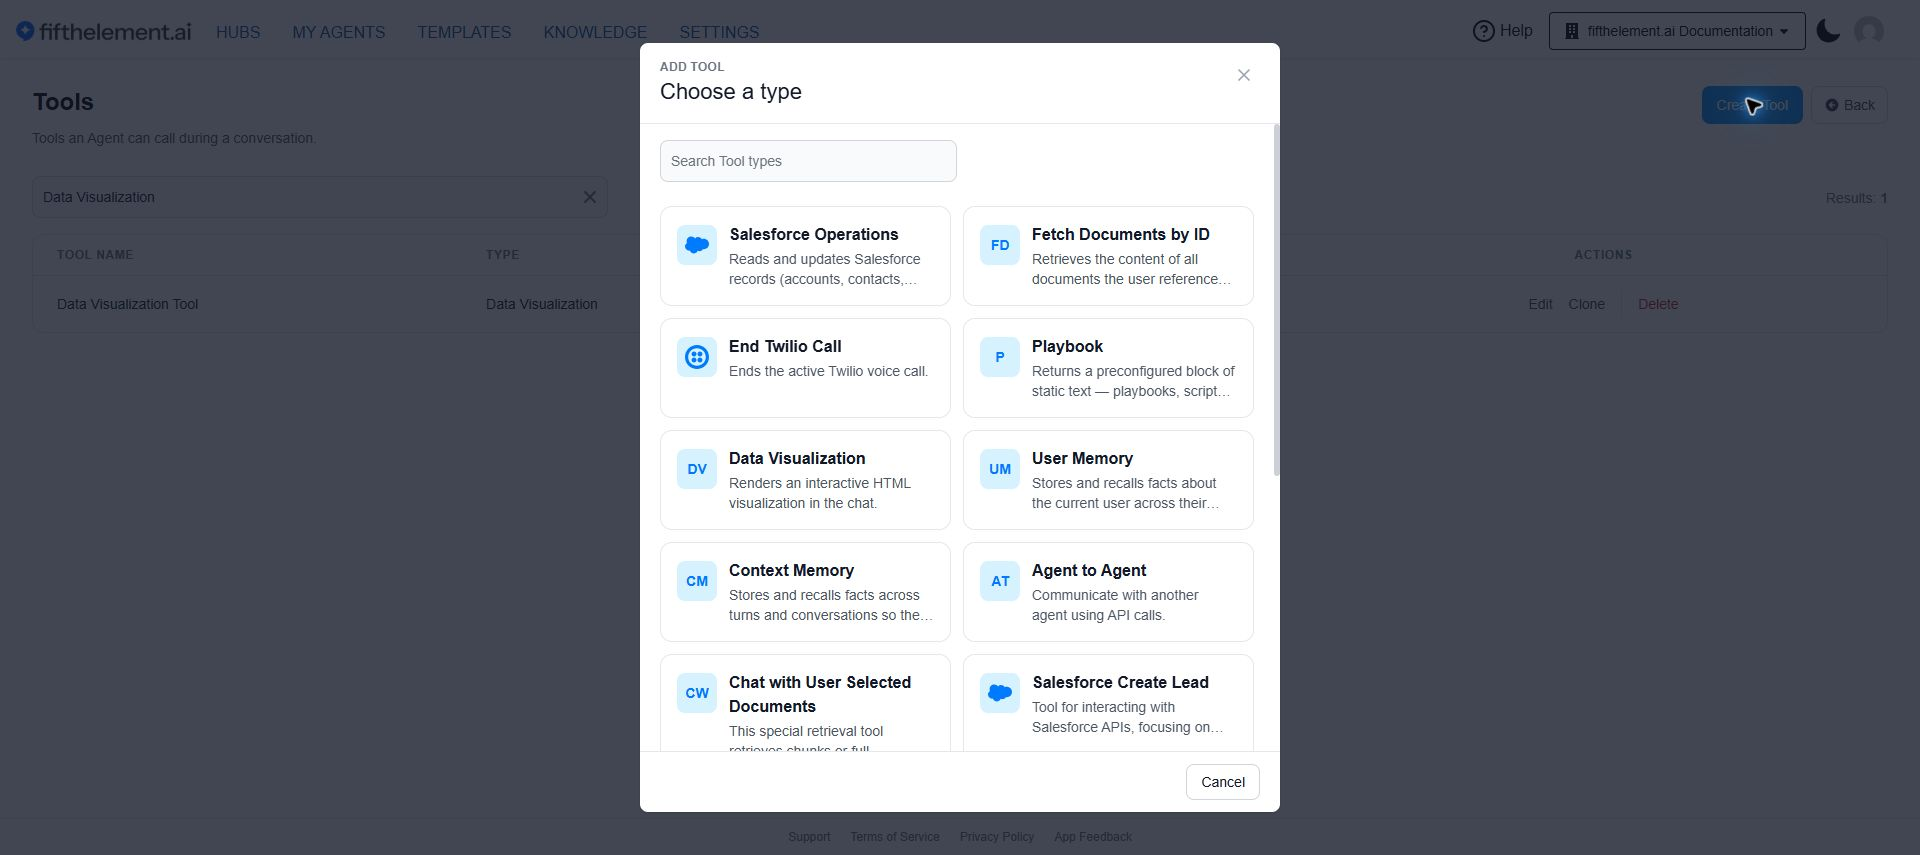Click the Data Visualization 'DV' icon
The width and height of the screenshot is (1920, 855).
[697, 469]
